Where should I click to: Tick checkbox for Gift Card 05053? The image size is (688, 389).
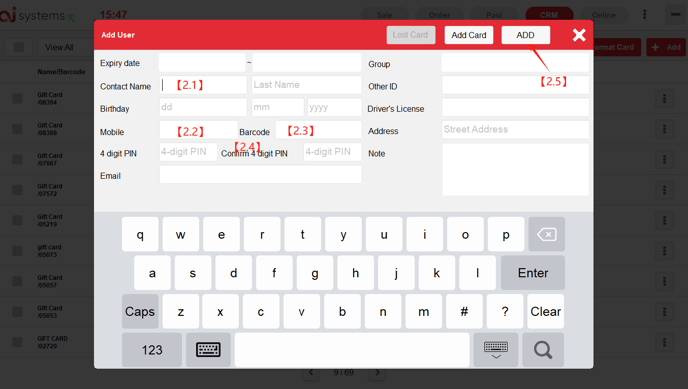[17, 312]
